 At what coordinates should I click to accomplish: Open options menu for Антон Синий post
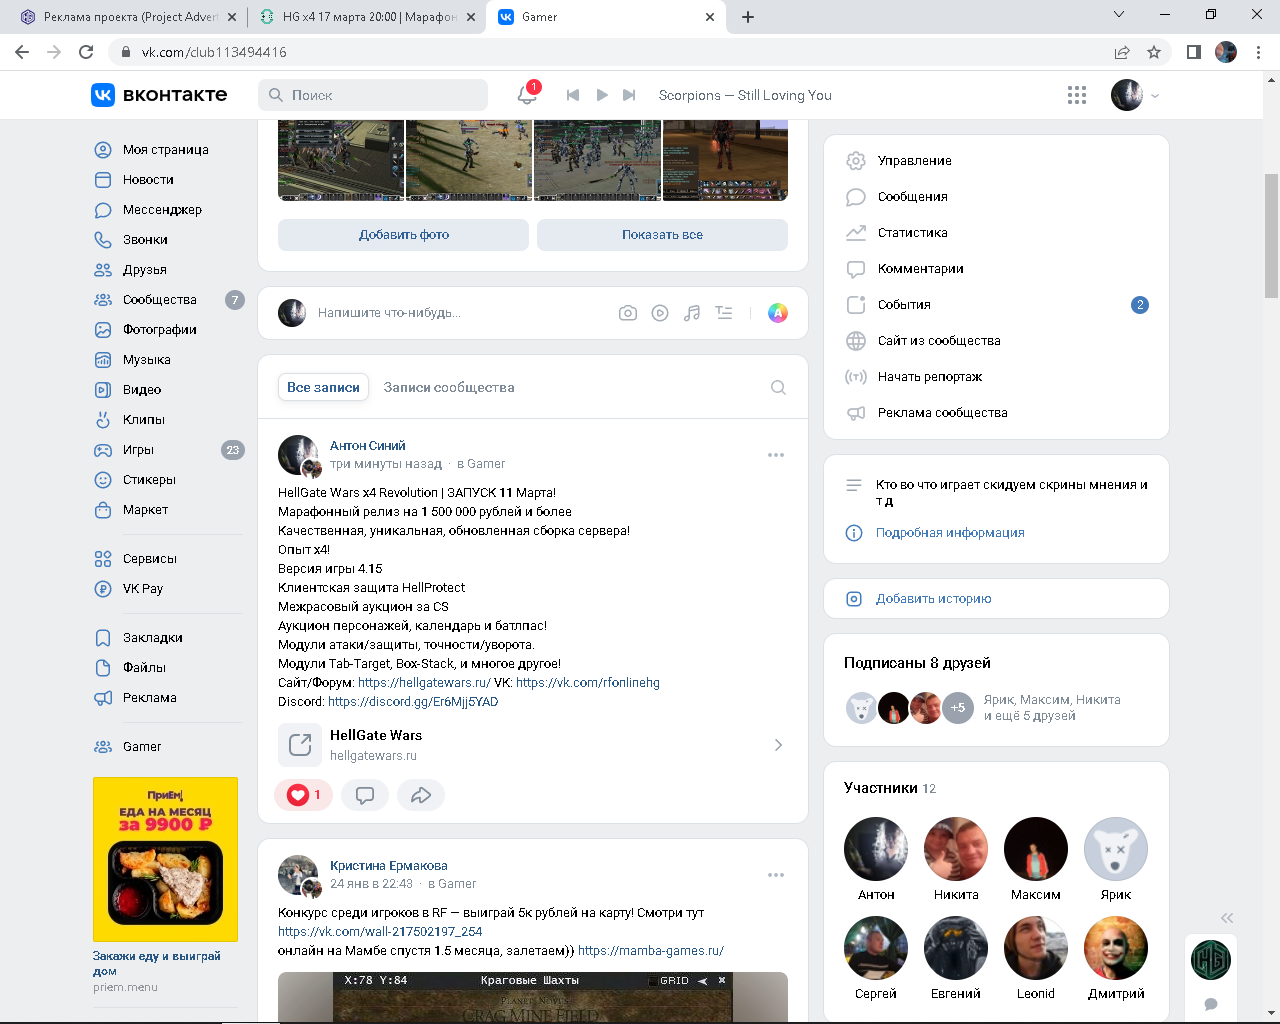776,455
